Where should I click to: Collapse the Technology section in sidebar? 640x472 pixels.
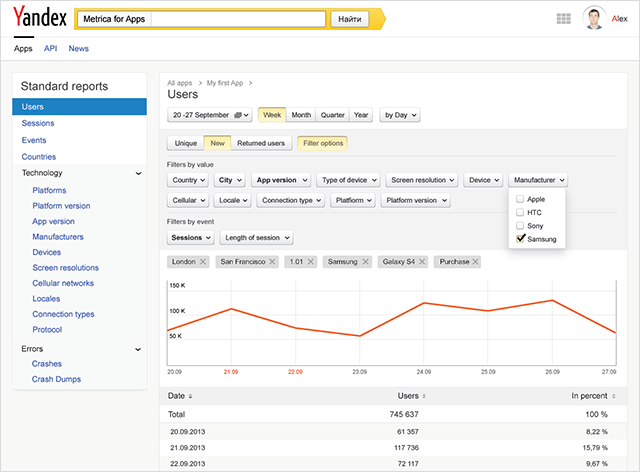tap(139, 173)
